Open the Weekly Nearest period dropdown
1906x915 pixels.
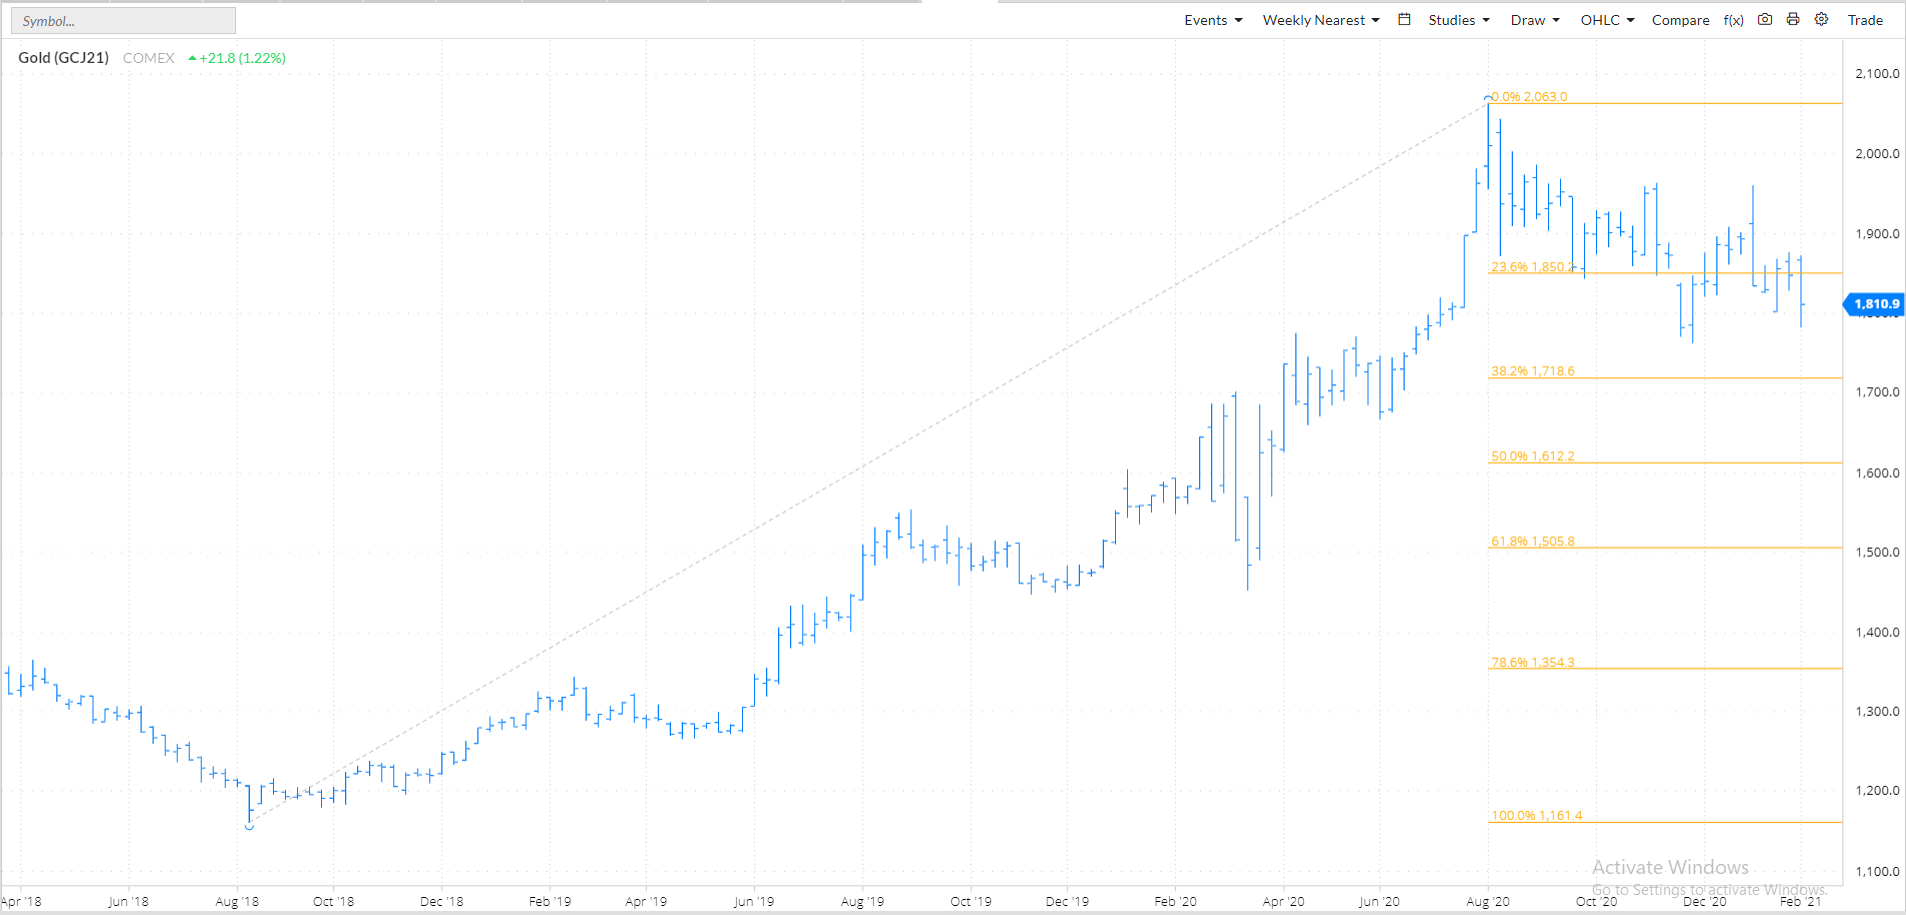coord(1320,20)
